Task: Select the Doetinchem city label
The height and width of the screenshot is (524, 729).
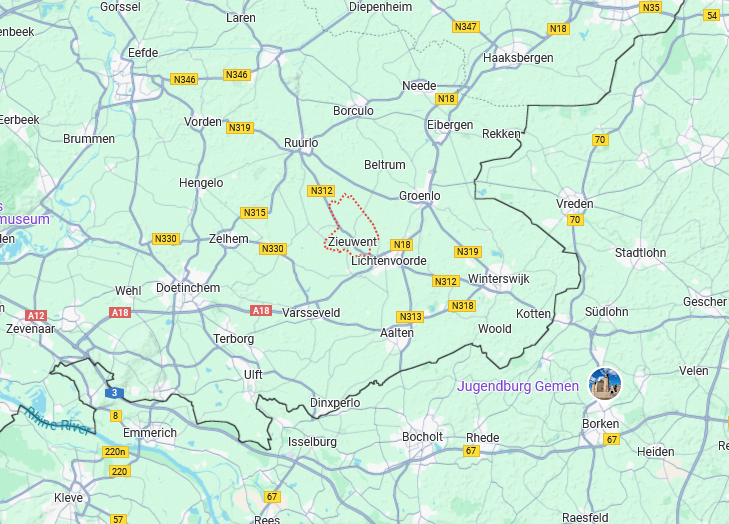Action: 188,288
